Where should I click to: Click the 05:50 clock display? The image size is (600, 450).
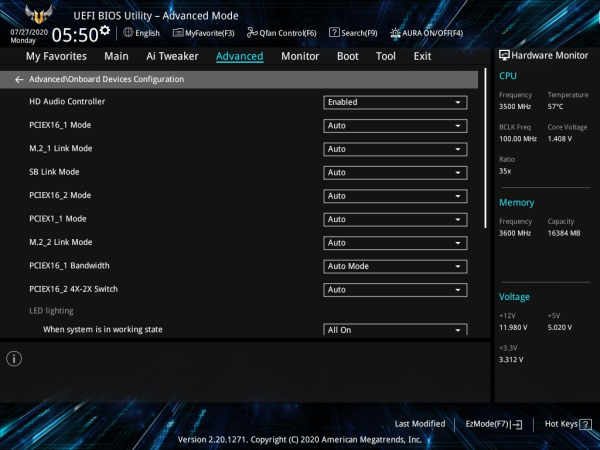point(75,35)
